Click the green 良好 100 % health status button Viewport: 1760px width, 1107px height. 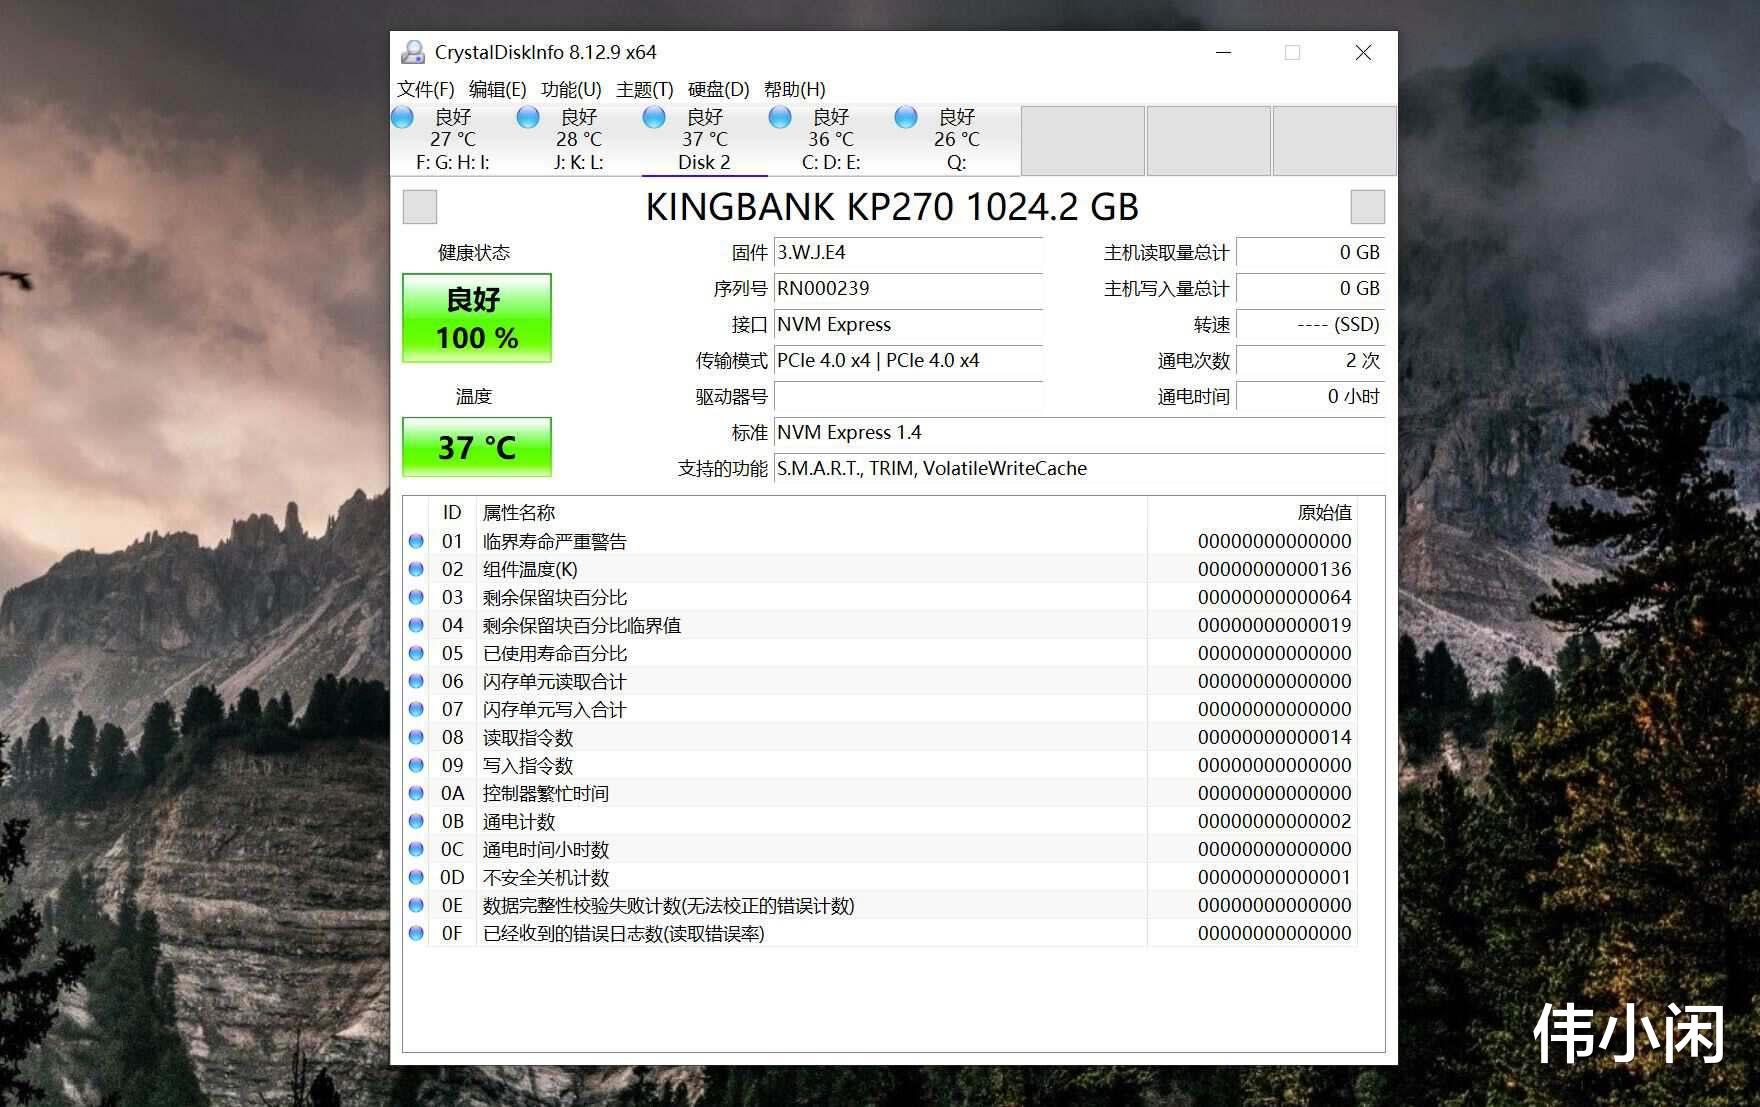pos(477,318)
